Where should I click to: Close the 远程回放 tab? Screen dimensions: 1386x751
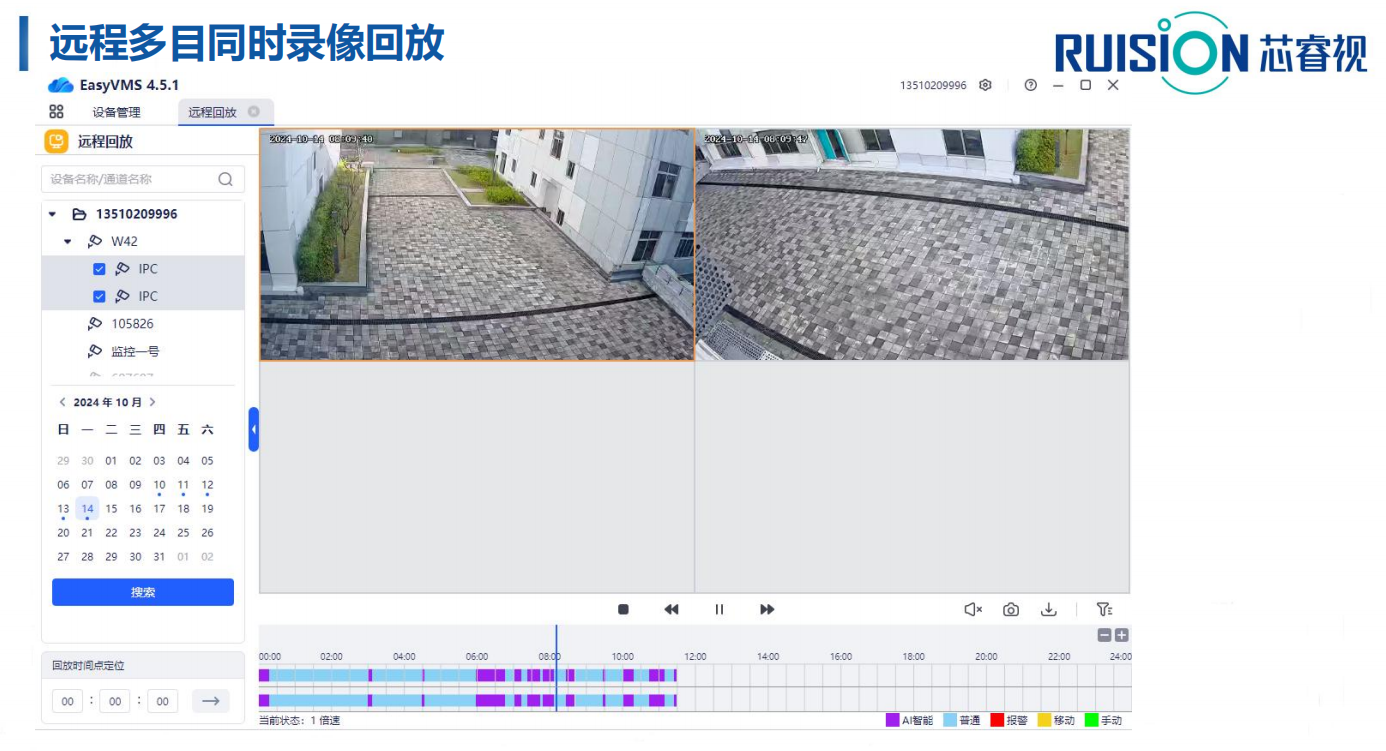[254, 112]
